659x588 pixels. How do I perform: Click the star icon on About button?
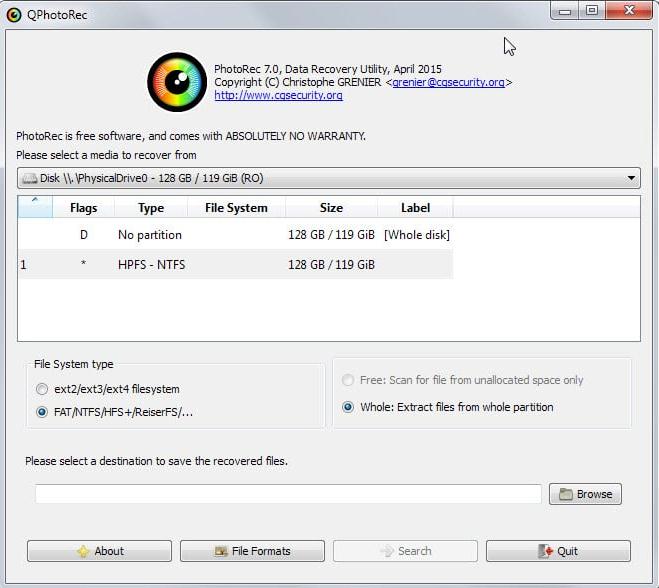coord(83,551)
